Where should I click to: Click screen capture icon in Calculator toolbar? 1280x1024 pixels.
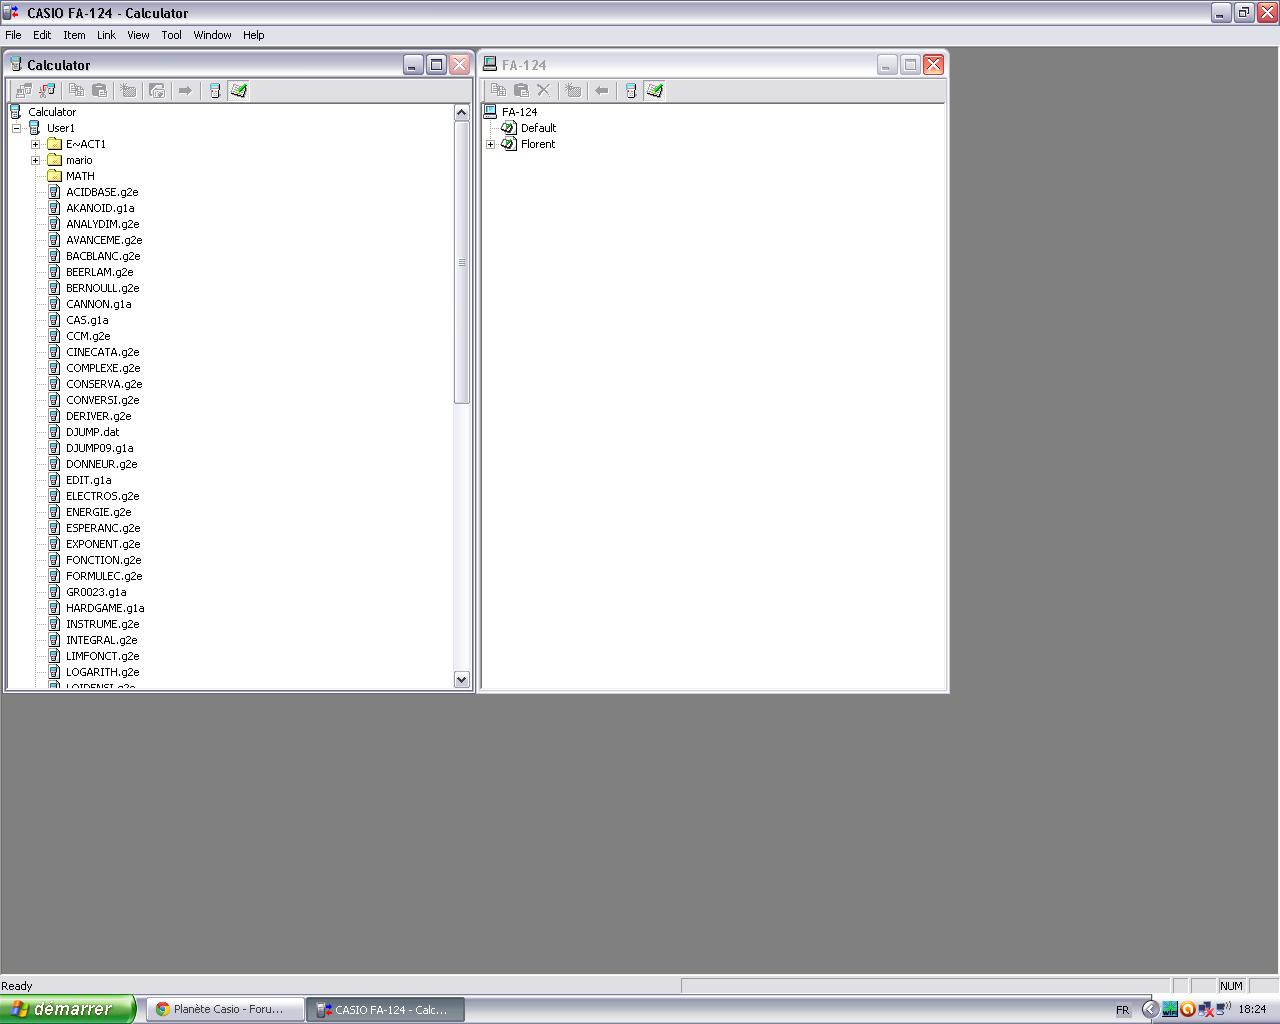pyautogui.click(x=157, y=90)
